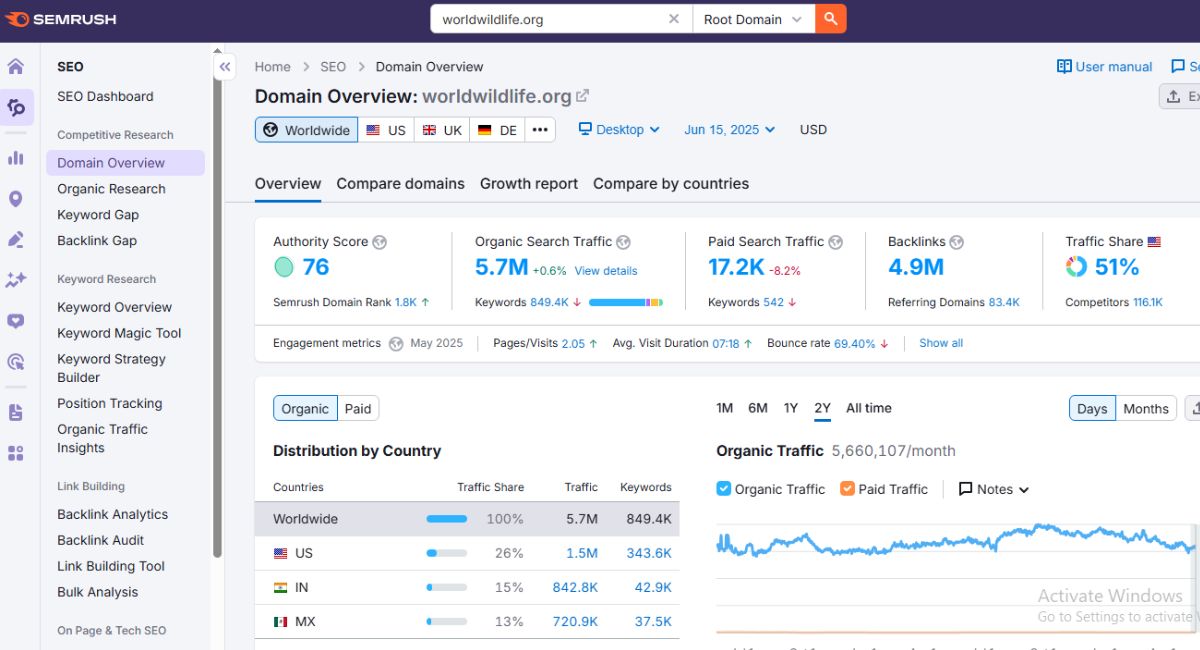1200x650 pixels.
Task: Click the Referring Domains 83.4K value
Action: (x=1004, y=302)
